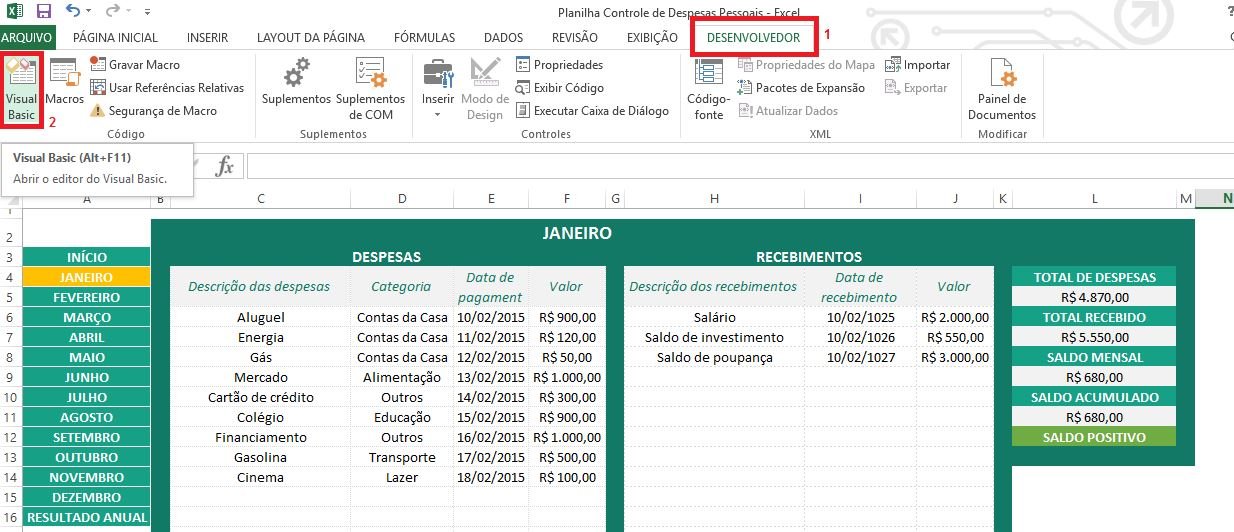
Task: Open Suplementos de COM
Action: click(x=370, y=88)
